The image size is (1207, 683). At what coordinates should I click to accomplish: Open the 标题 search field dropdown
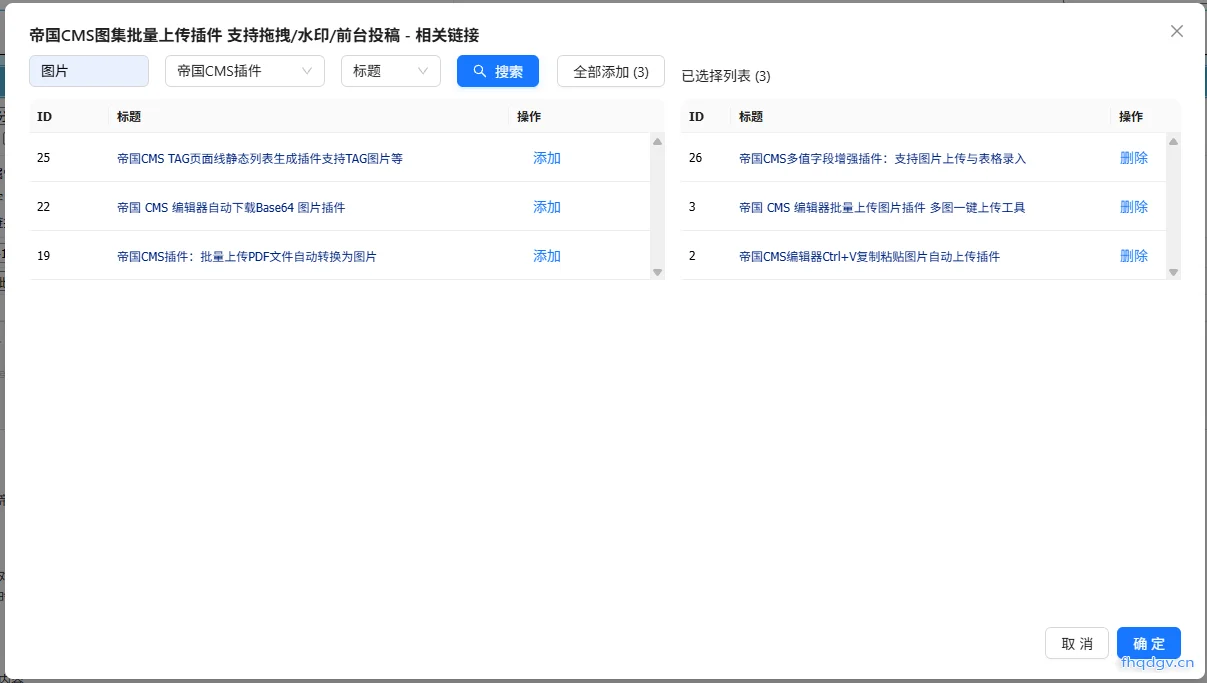[391, 71]
